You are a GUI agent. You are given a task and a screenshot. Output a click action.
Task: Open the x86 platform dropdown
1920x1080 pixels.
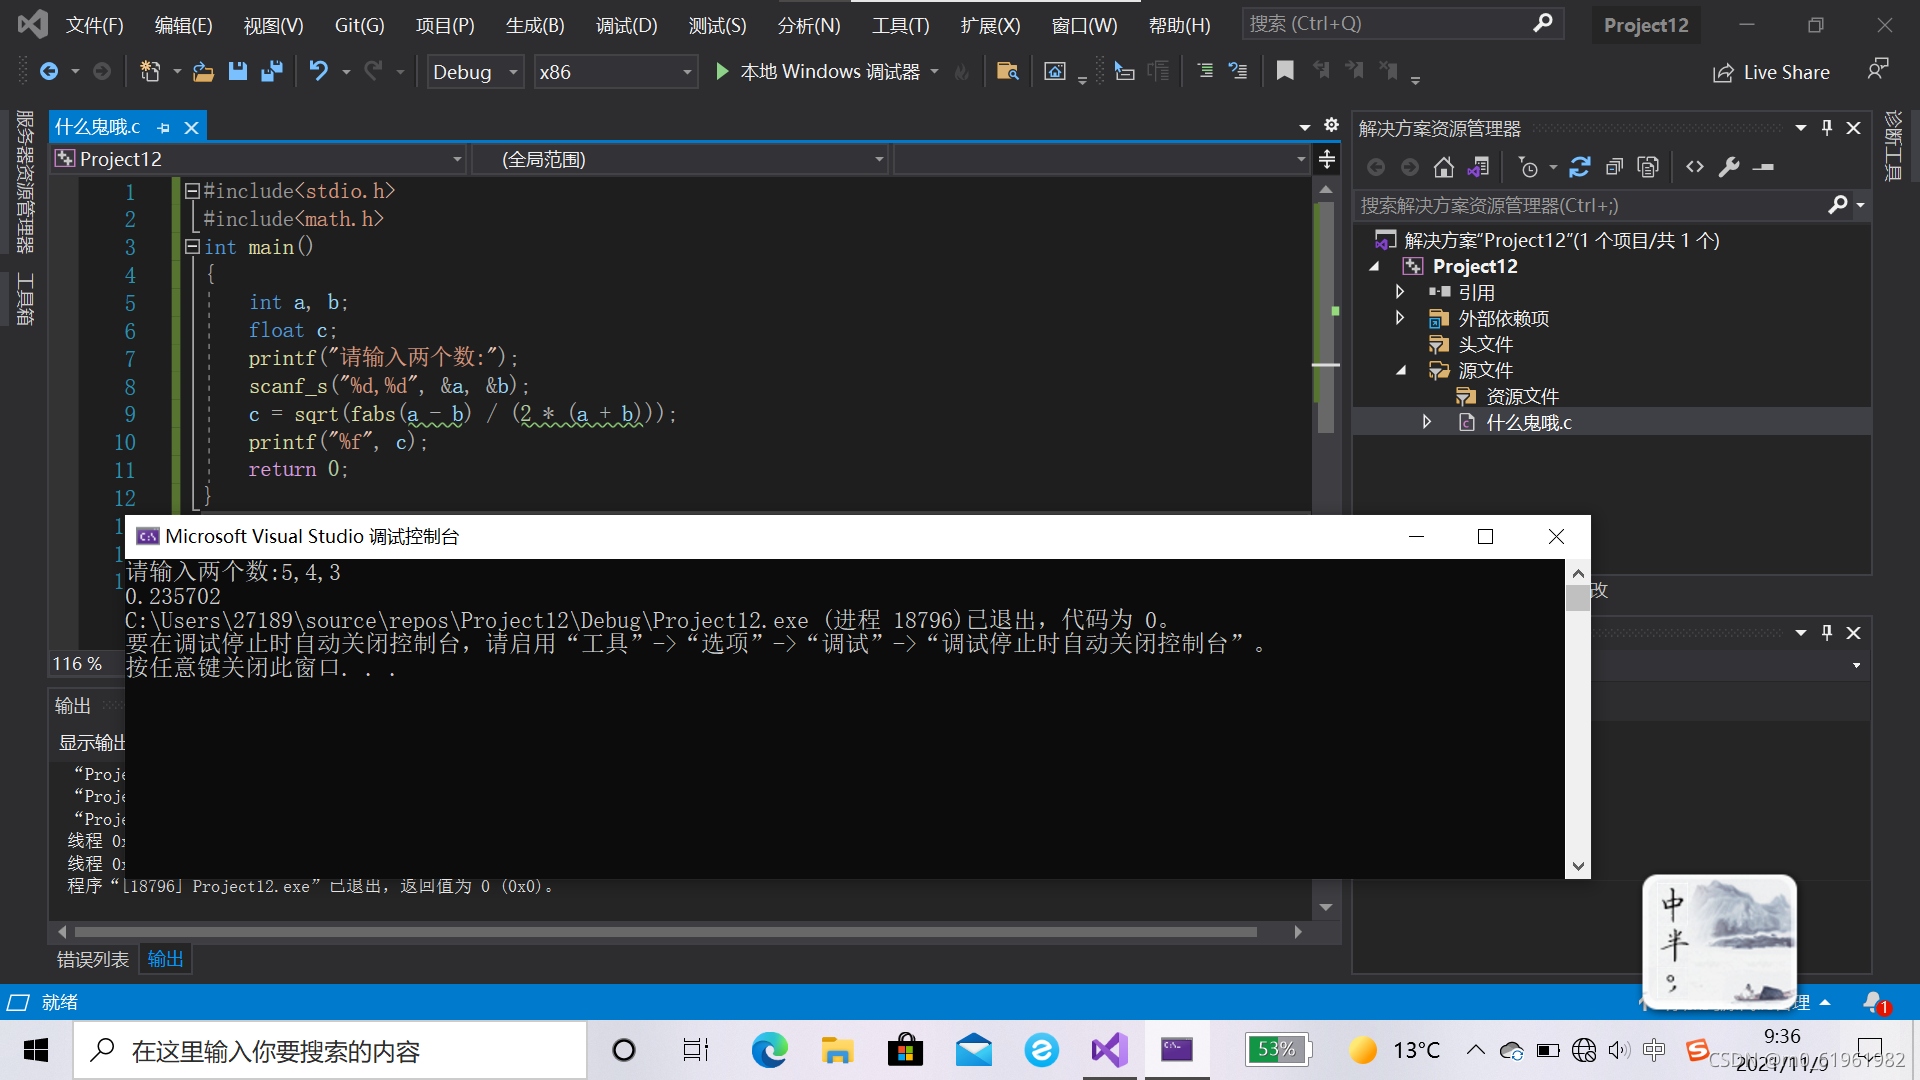pos(687,72)
